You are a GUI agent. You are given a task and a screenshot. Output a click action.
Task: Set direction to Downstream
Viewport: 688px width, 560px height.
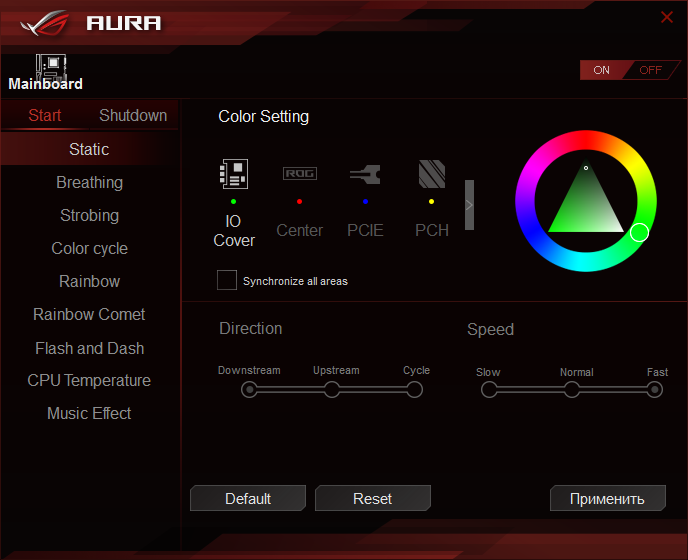[x=249, y=389]
